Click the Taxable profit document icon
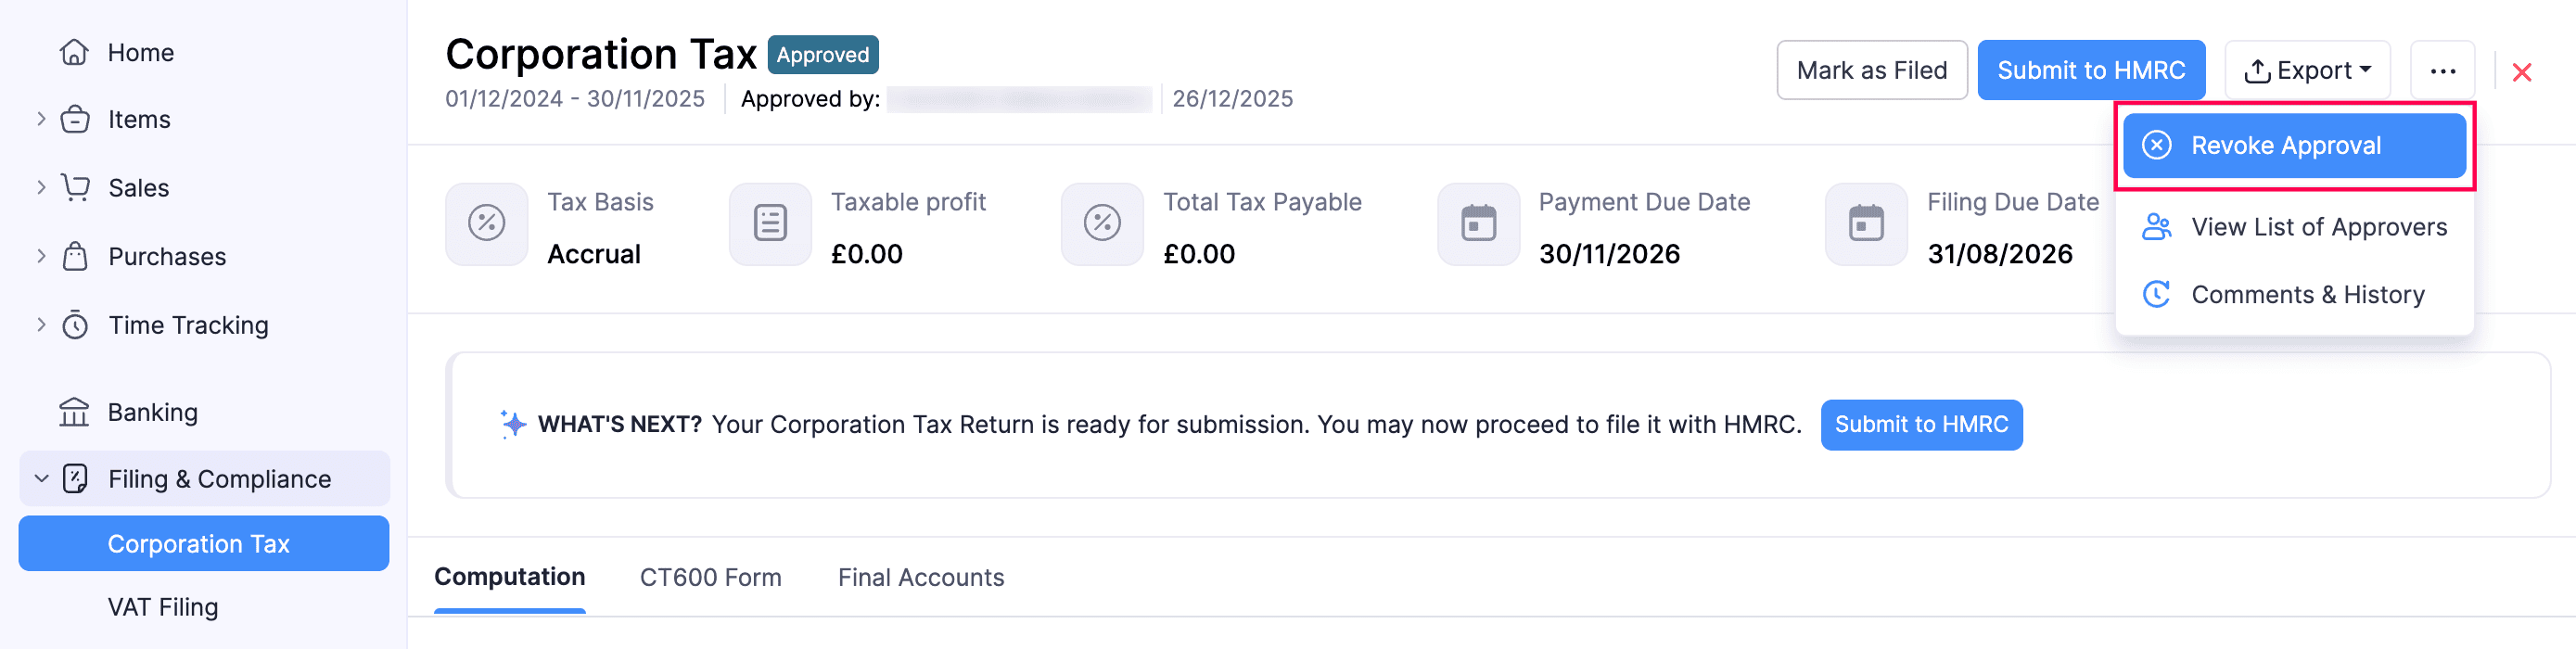Viewport: 2576px width, 649px height. [770, 223]
